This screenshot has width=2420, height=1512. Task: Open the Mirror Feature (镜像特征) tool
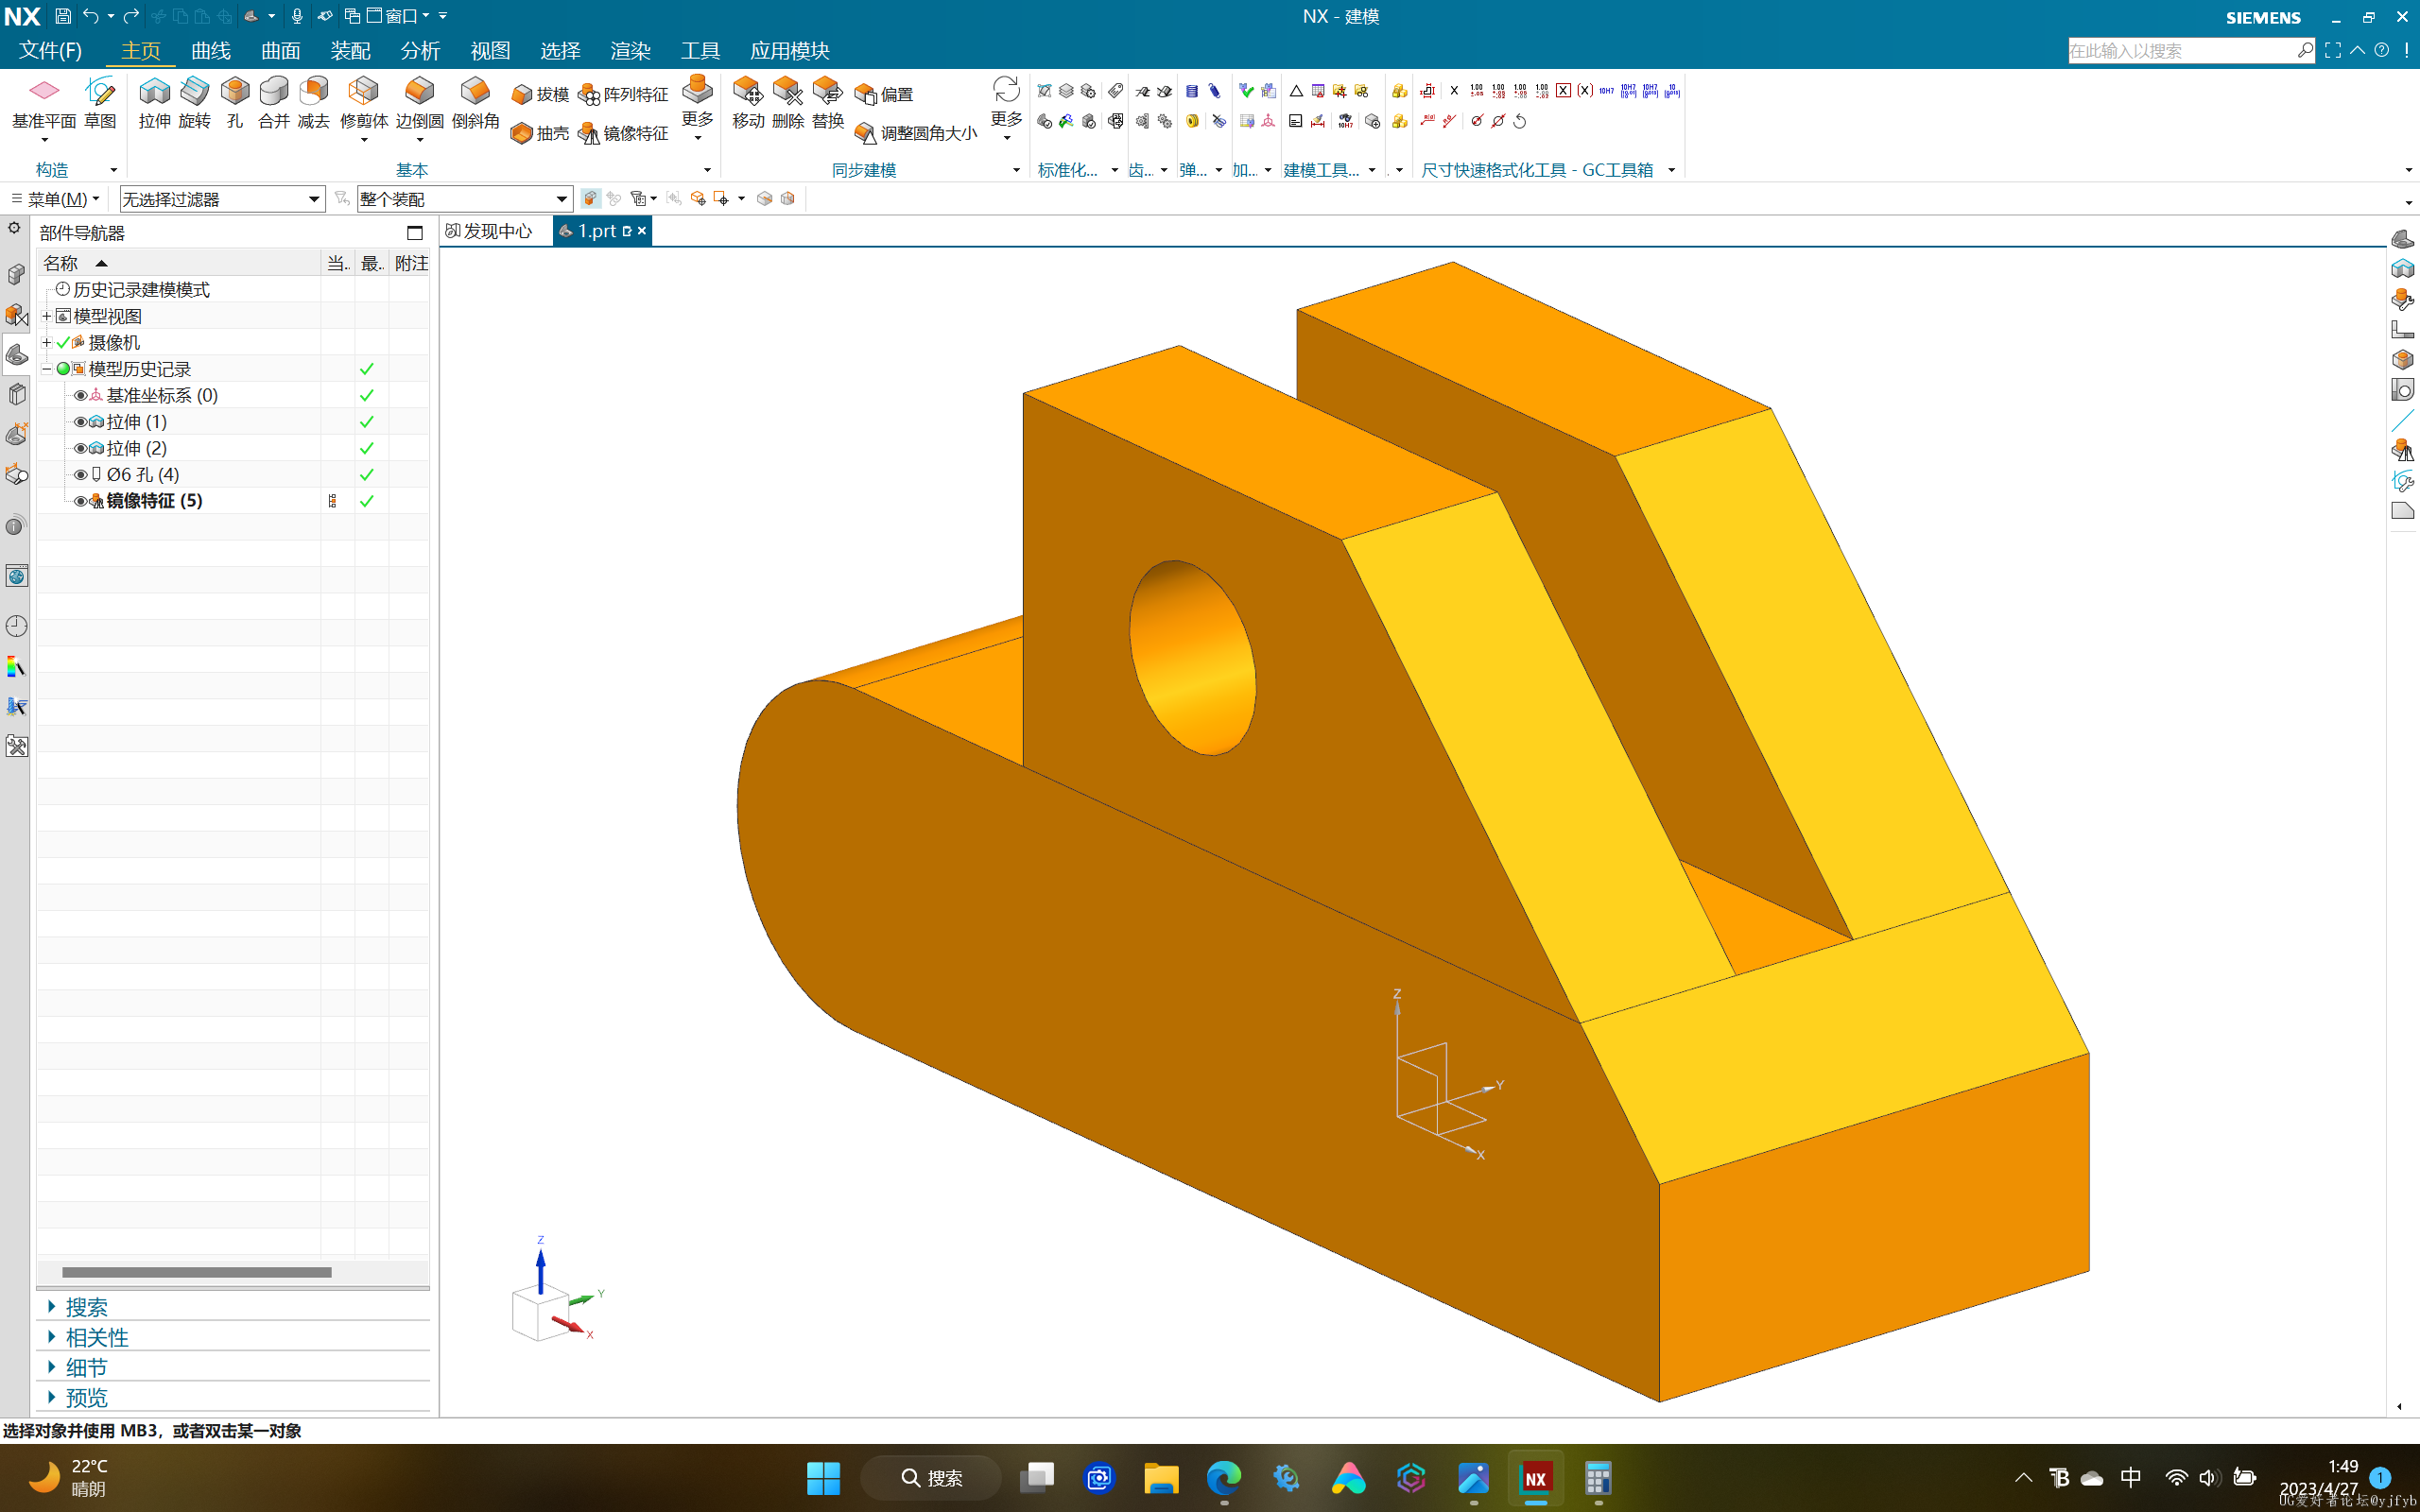coord(623,133)
